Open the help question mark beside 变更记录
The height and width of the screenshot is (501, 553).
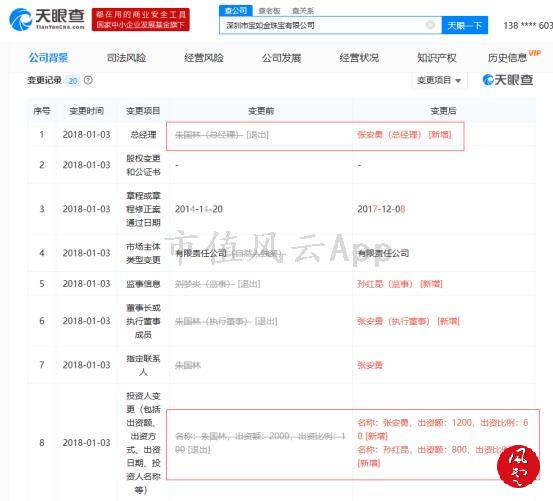point(88,80)
